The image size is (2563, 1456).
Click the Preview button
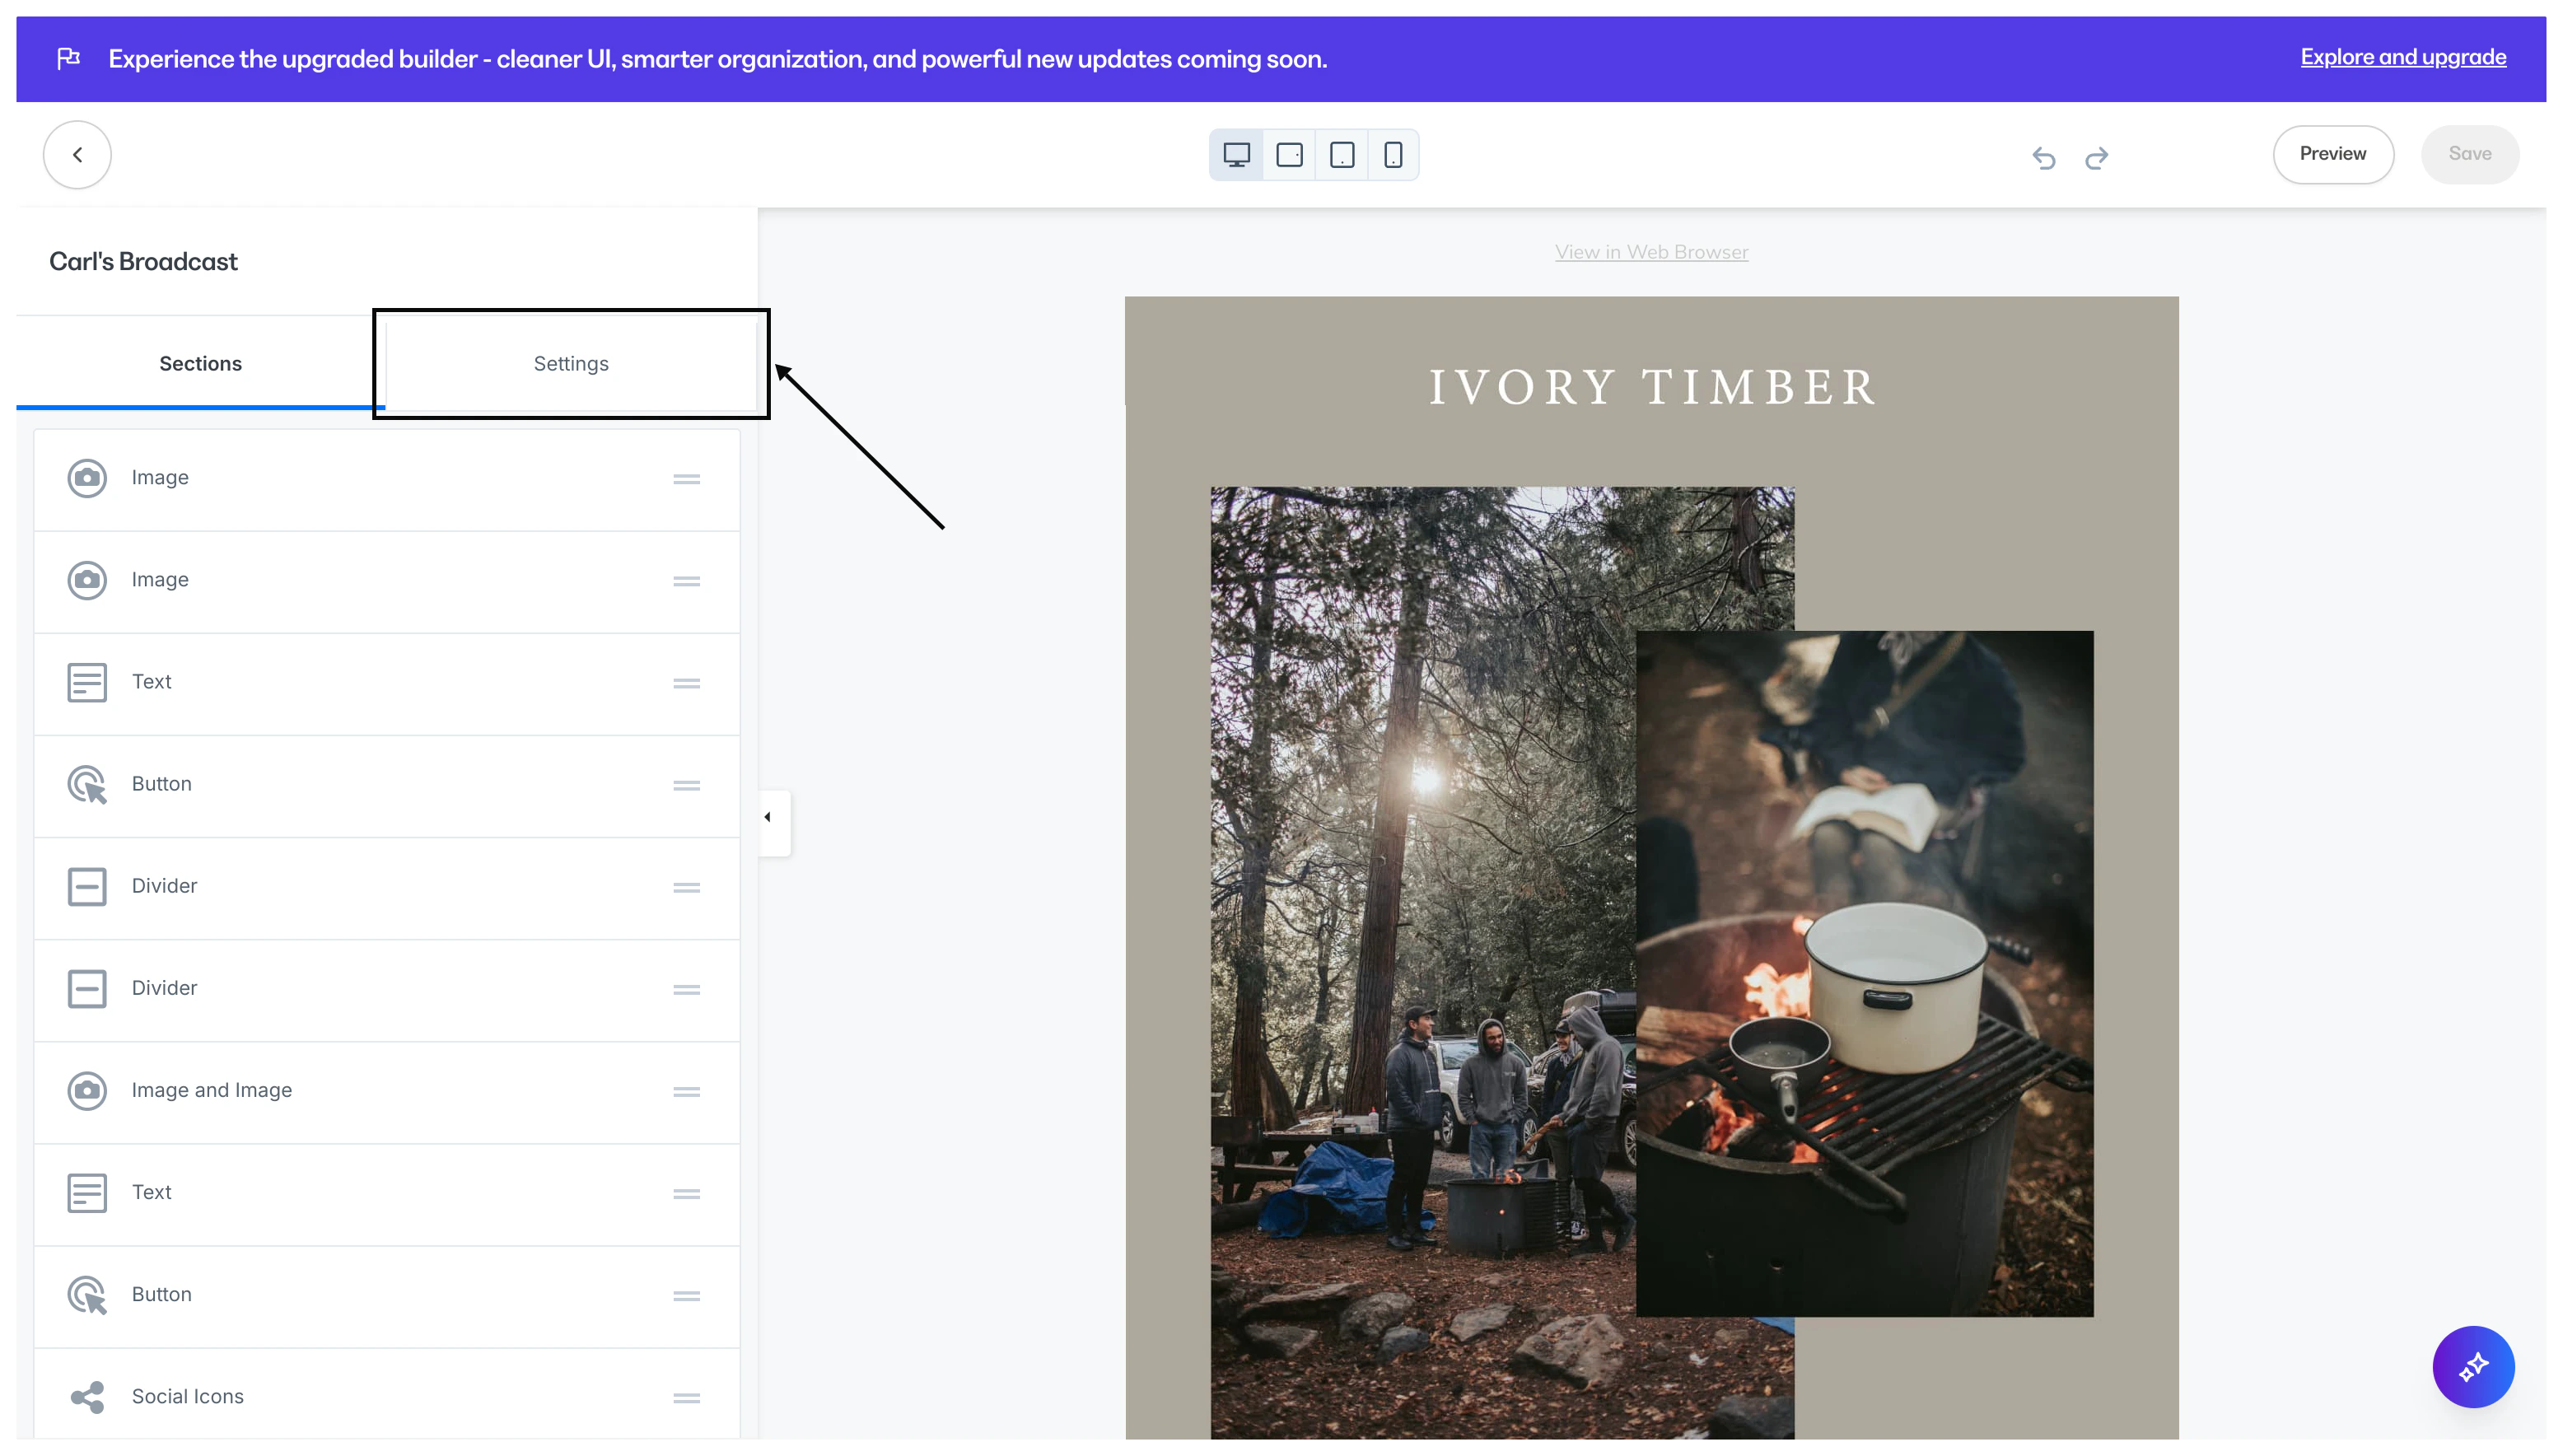click(2332, 154)
